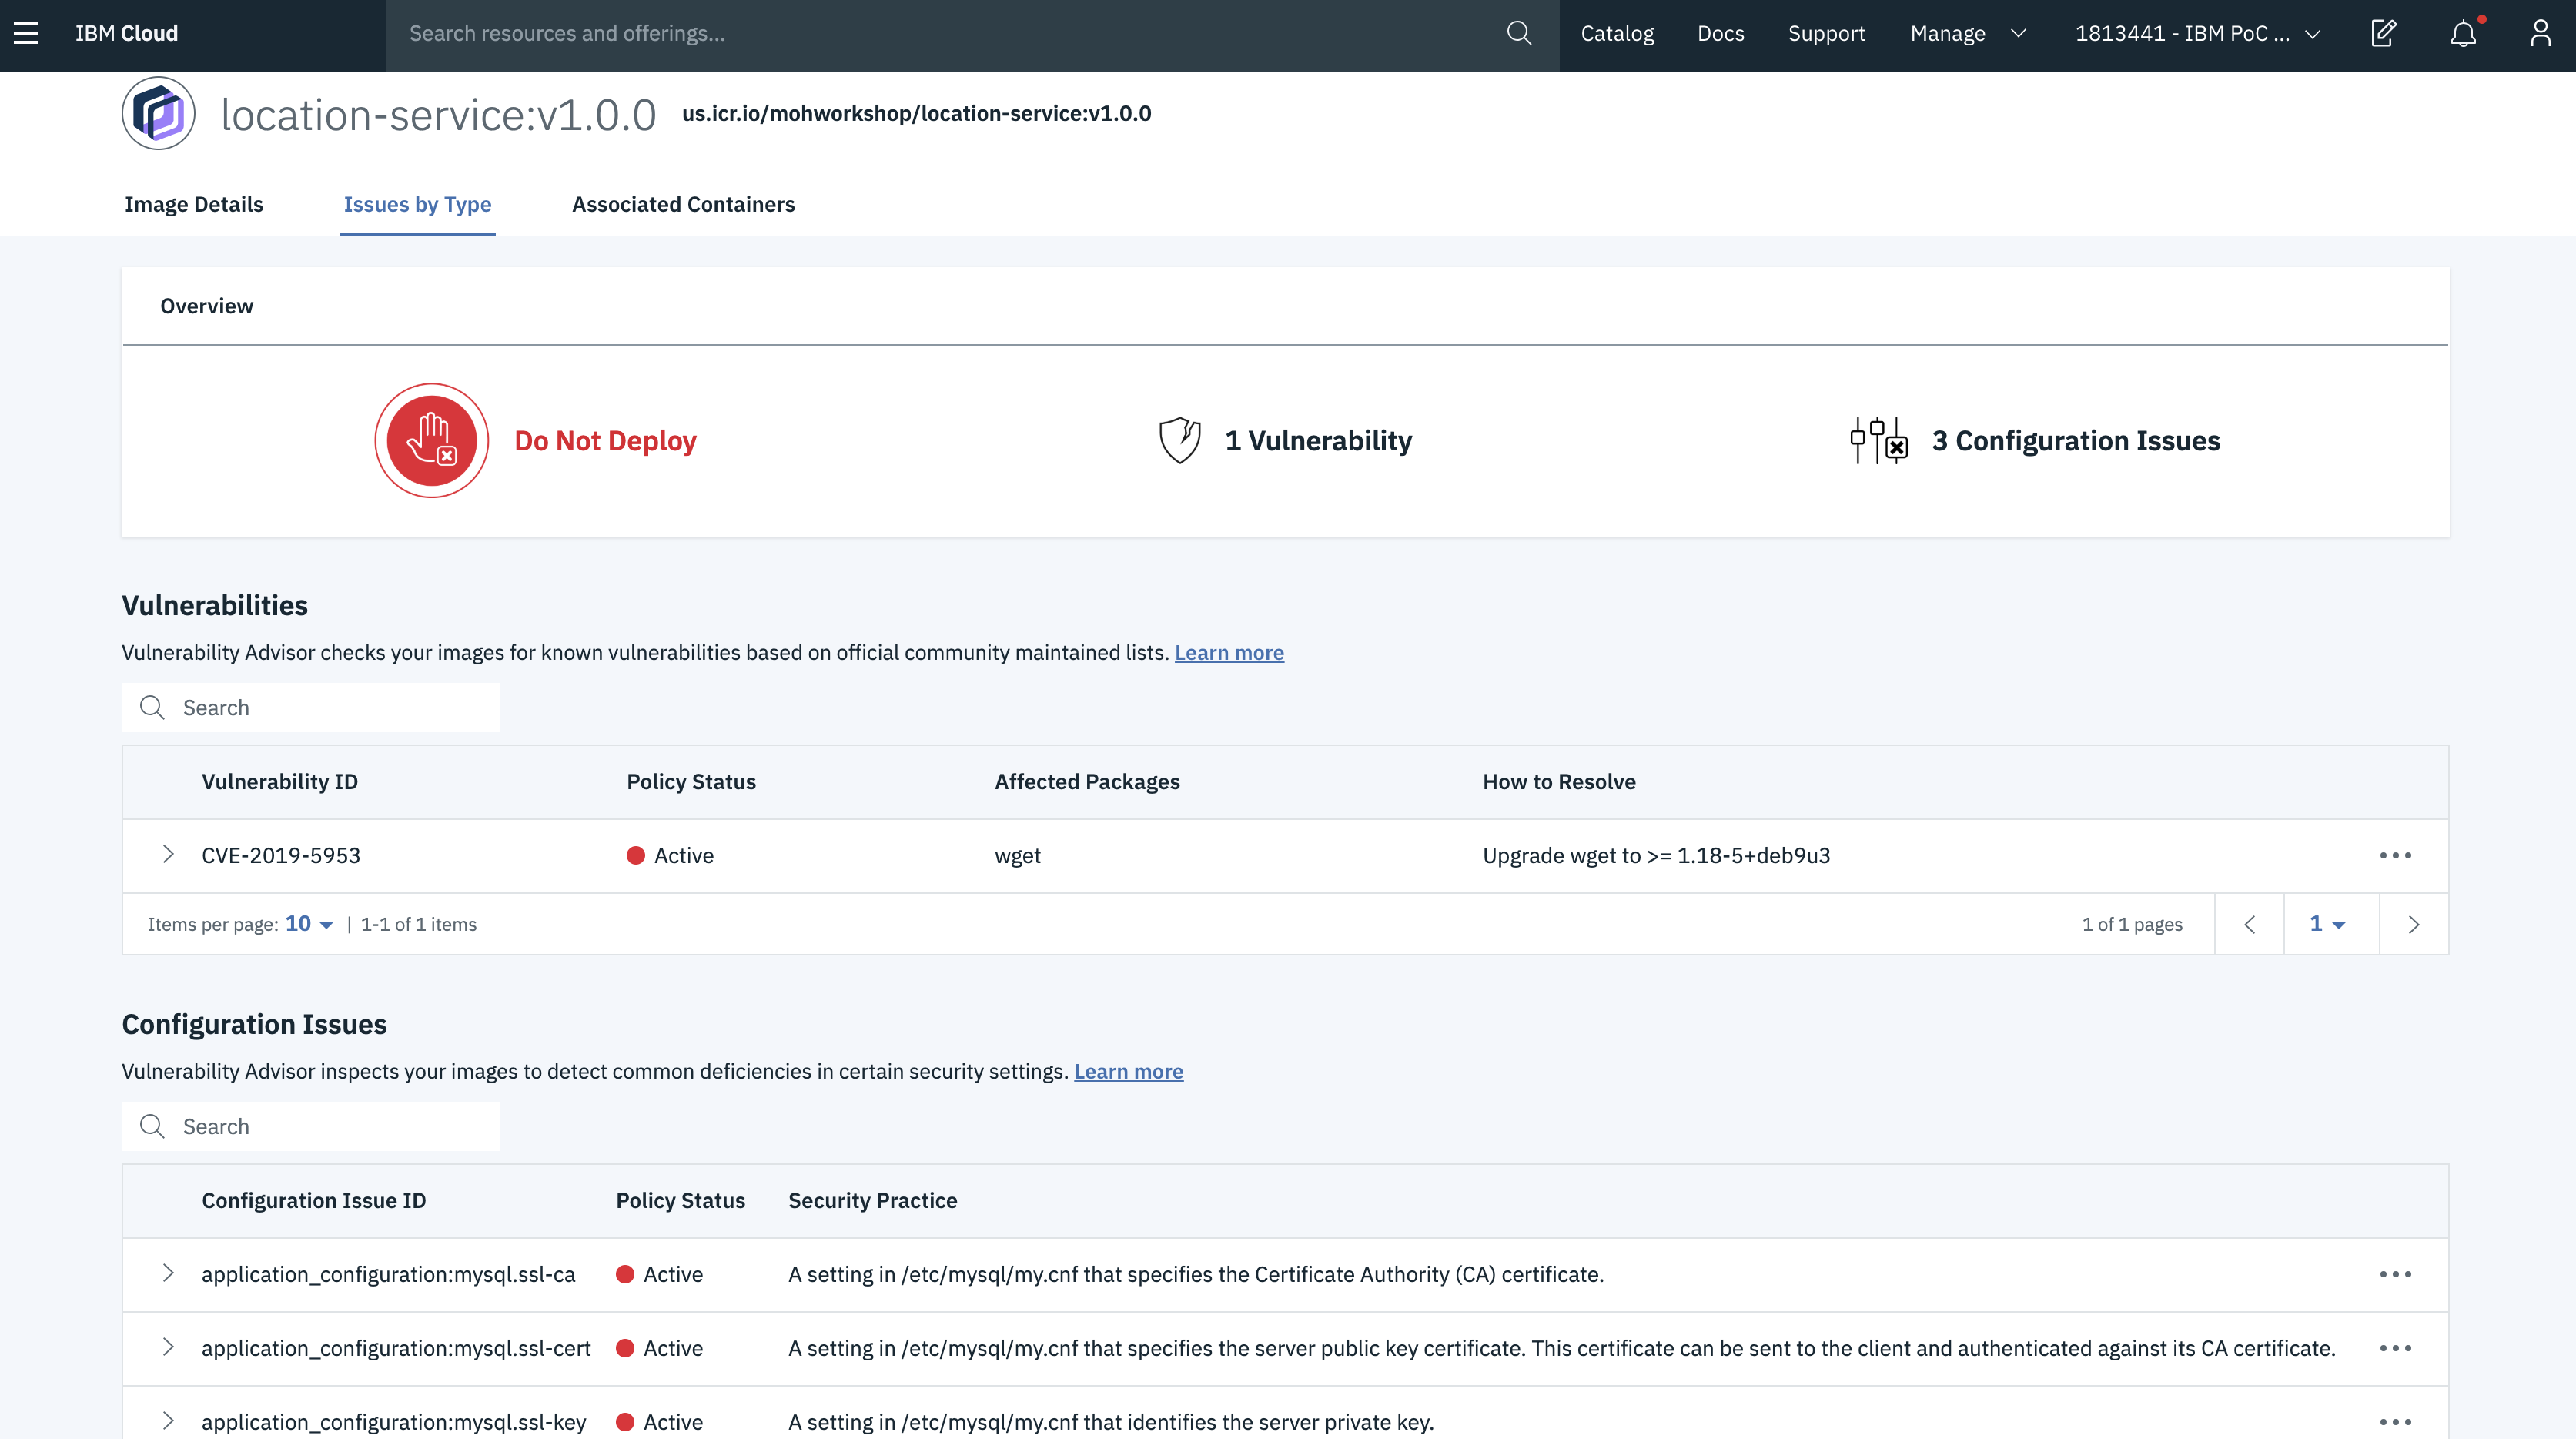Click Active status in the CVE-2019-5953 row
This screenshot has width=2576, height=1439.
(670, 856)
